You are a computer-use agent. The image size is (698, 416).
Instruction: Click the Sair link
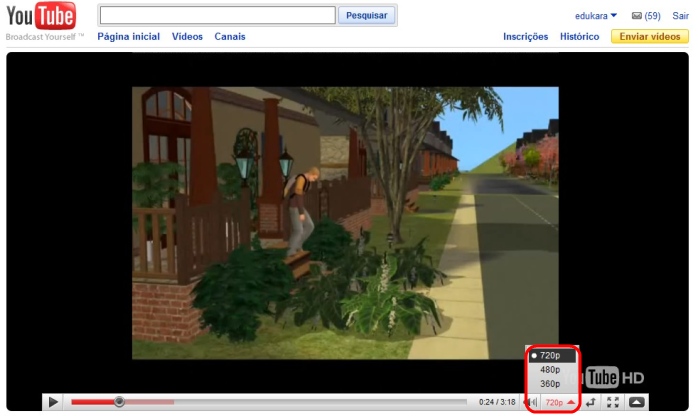pos(680,16)
